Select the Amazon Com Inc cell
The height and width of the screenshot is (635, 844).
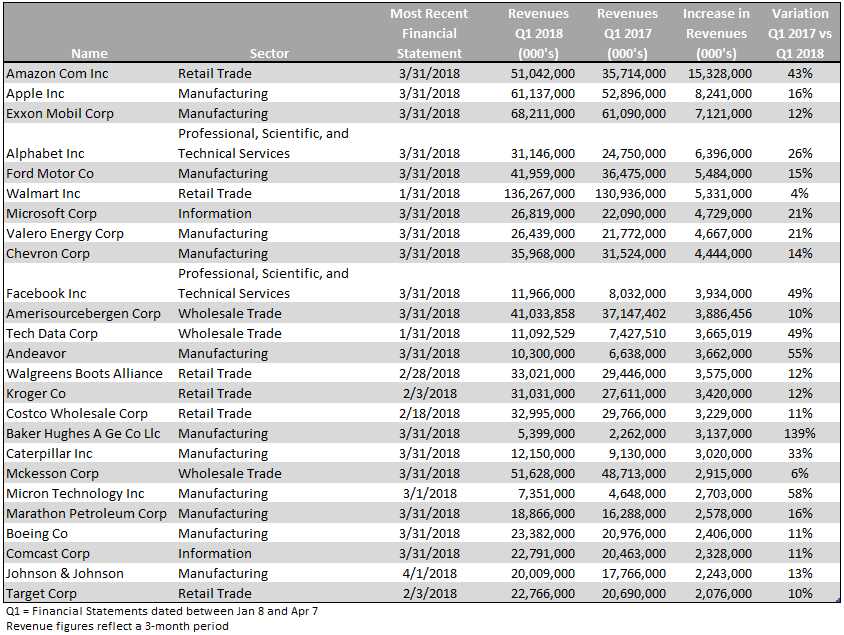point(57,74)
